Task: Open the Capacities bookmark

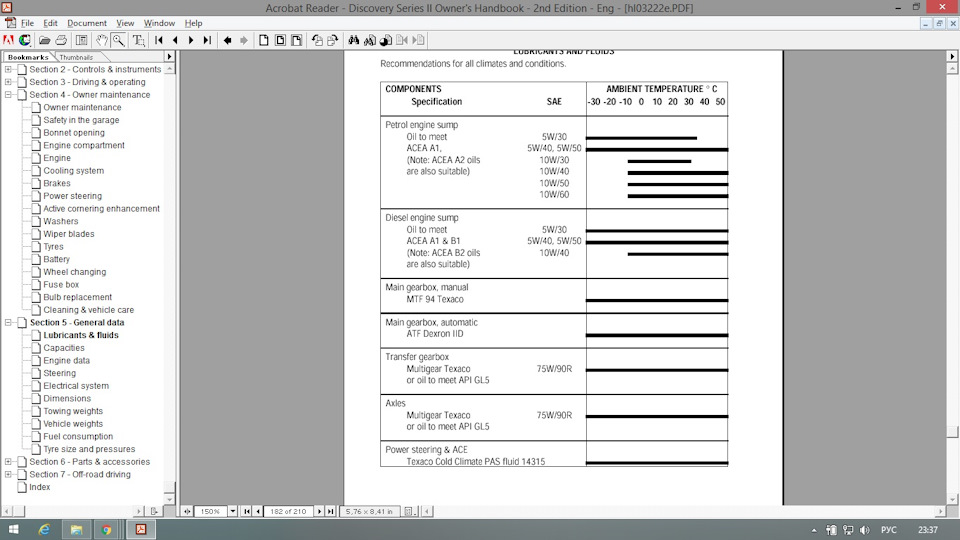Action: pyautogui.click(x=64, y=348)
